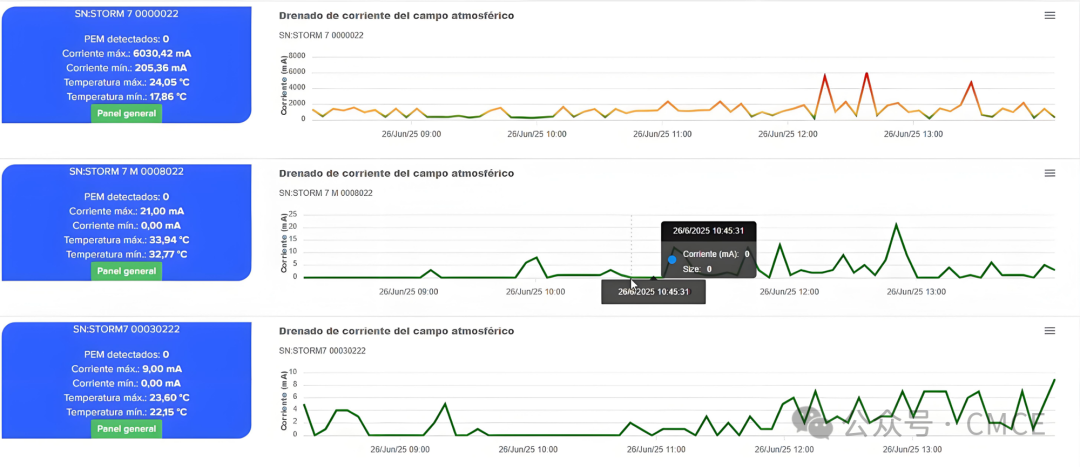Open Panel general for SN:STORM 7 M 0008022
This screenshot has height=467, width=1080.
[x=126, y=271]
